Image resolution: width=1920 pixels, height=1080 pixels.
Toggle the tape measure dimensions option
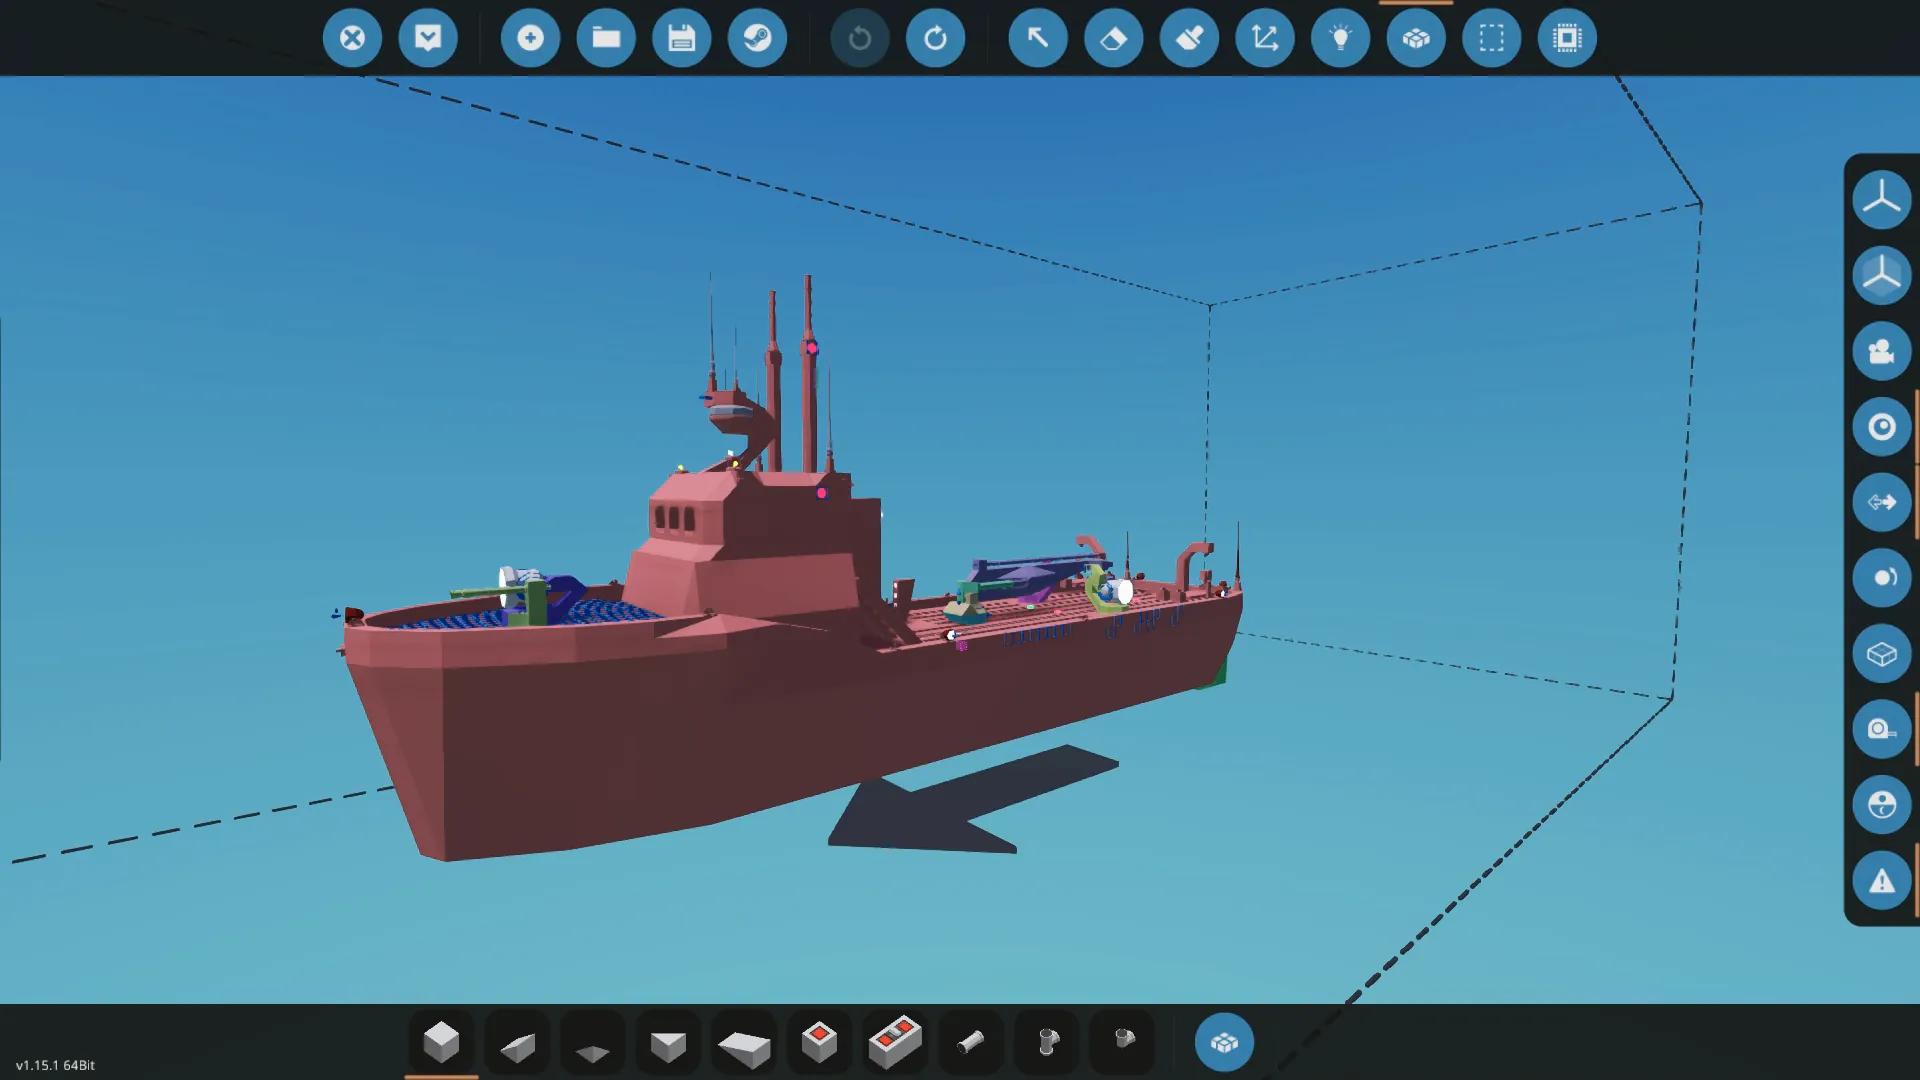1881,729
